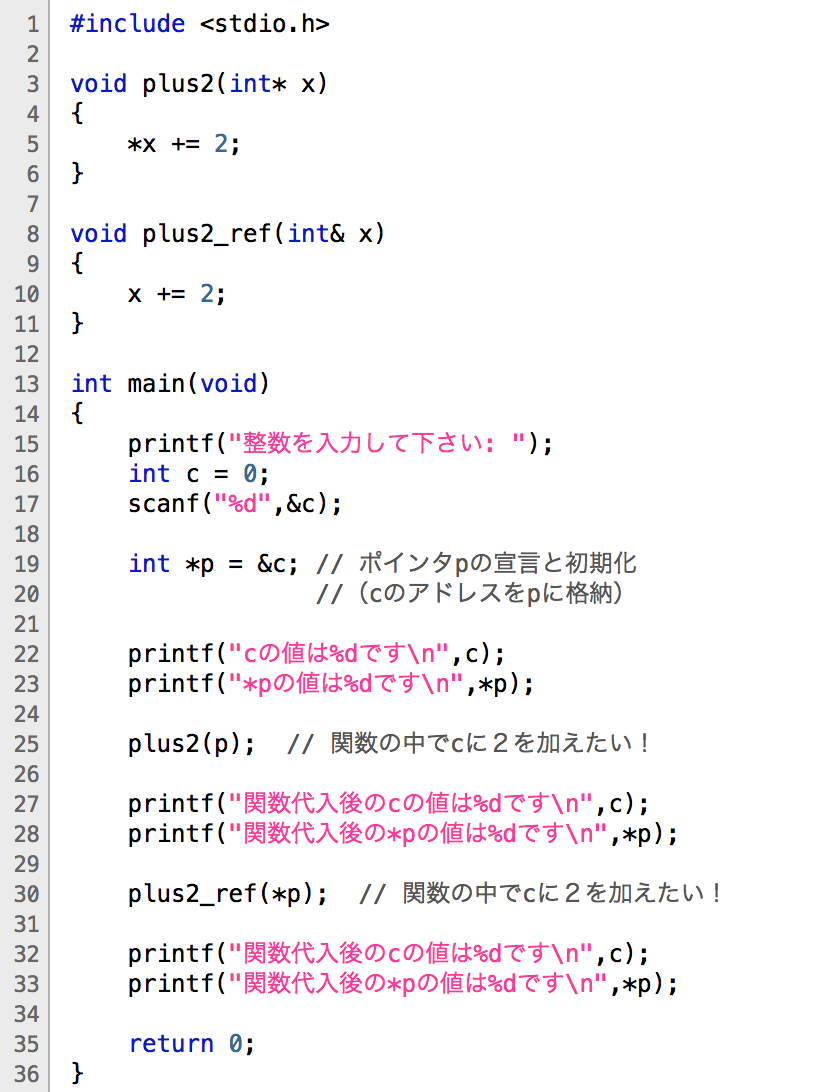Click the printf '整数を入力して下さい' line
Viewport: 816px width, 1092px height.
point(340,444)
